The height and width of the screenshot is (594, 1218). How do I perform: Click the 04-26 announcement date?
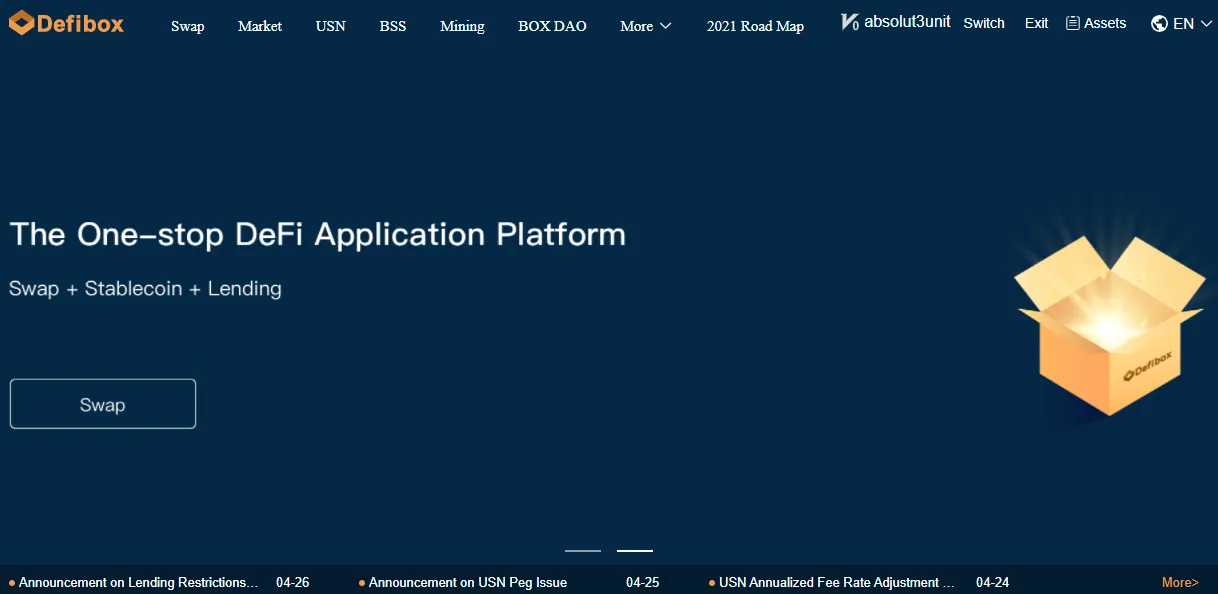(x=293, y=582)
